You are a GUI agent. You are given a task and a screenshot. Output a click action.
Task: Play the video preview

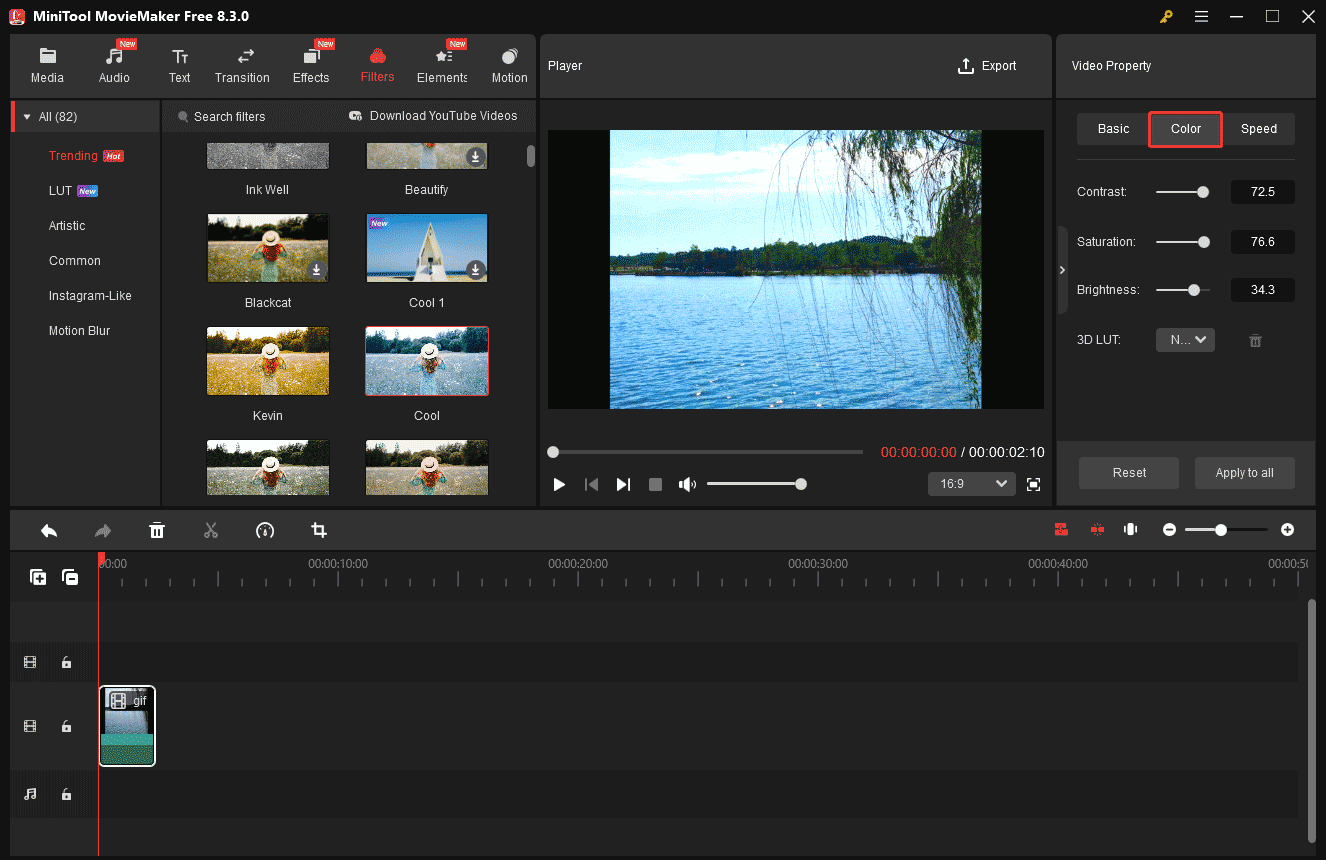click(x=559, y=484)
